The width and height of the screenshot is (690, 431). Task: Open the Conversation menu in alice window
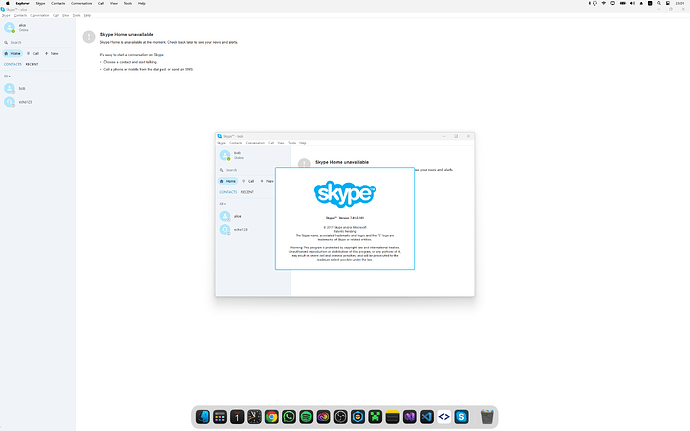click(x=40, y=15)
